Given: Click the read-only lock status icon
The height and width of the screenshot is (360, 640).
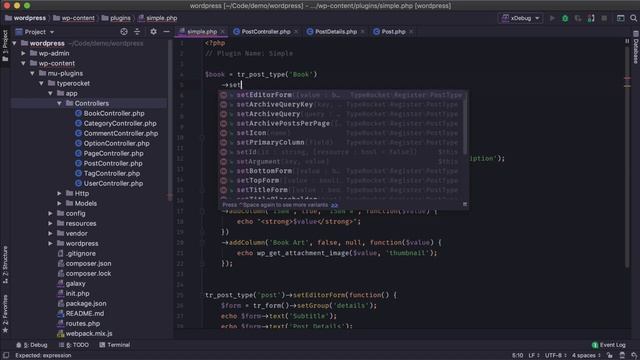Looking at the screenshot, I should coord(609,356).
